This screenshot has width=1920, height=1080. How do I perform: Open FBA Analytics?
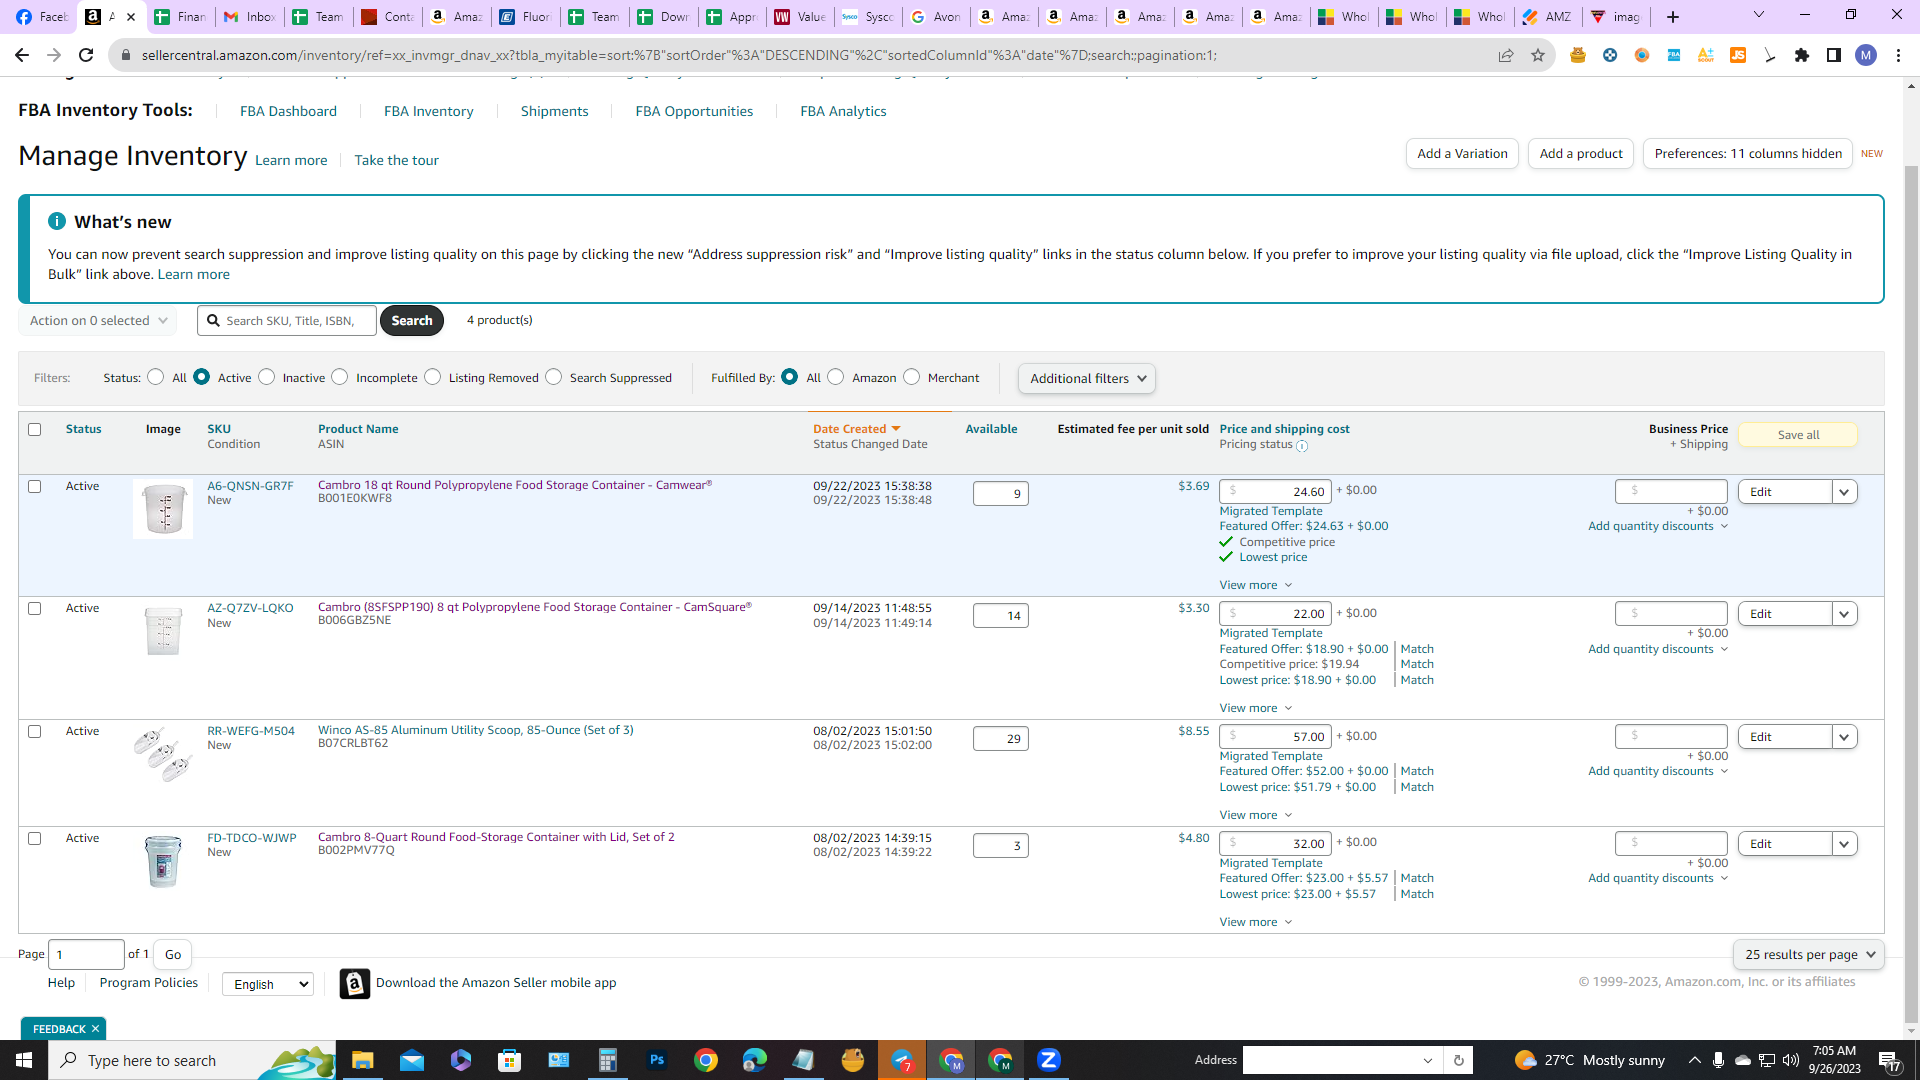point(843,111)
